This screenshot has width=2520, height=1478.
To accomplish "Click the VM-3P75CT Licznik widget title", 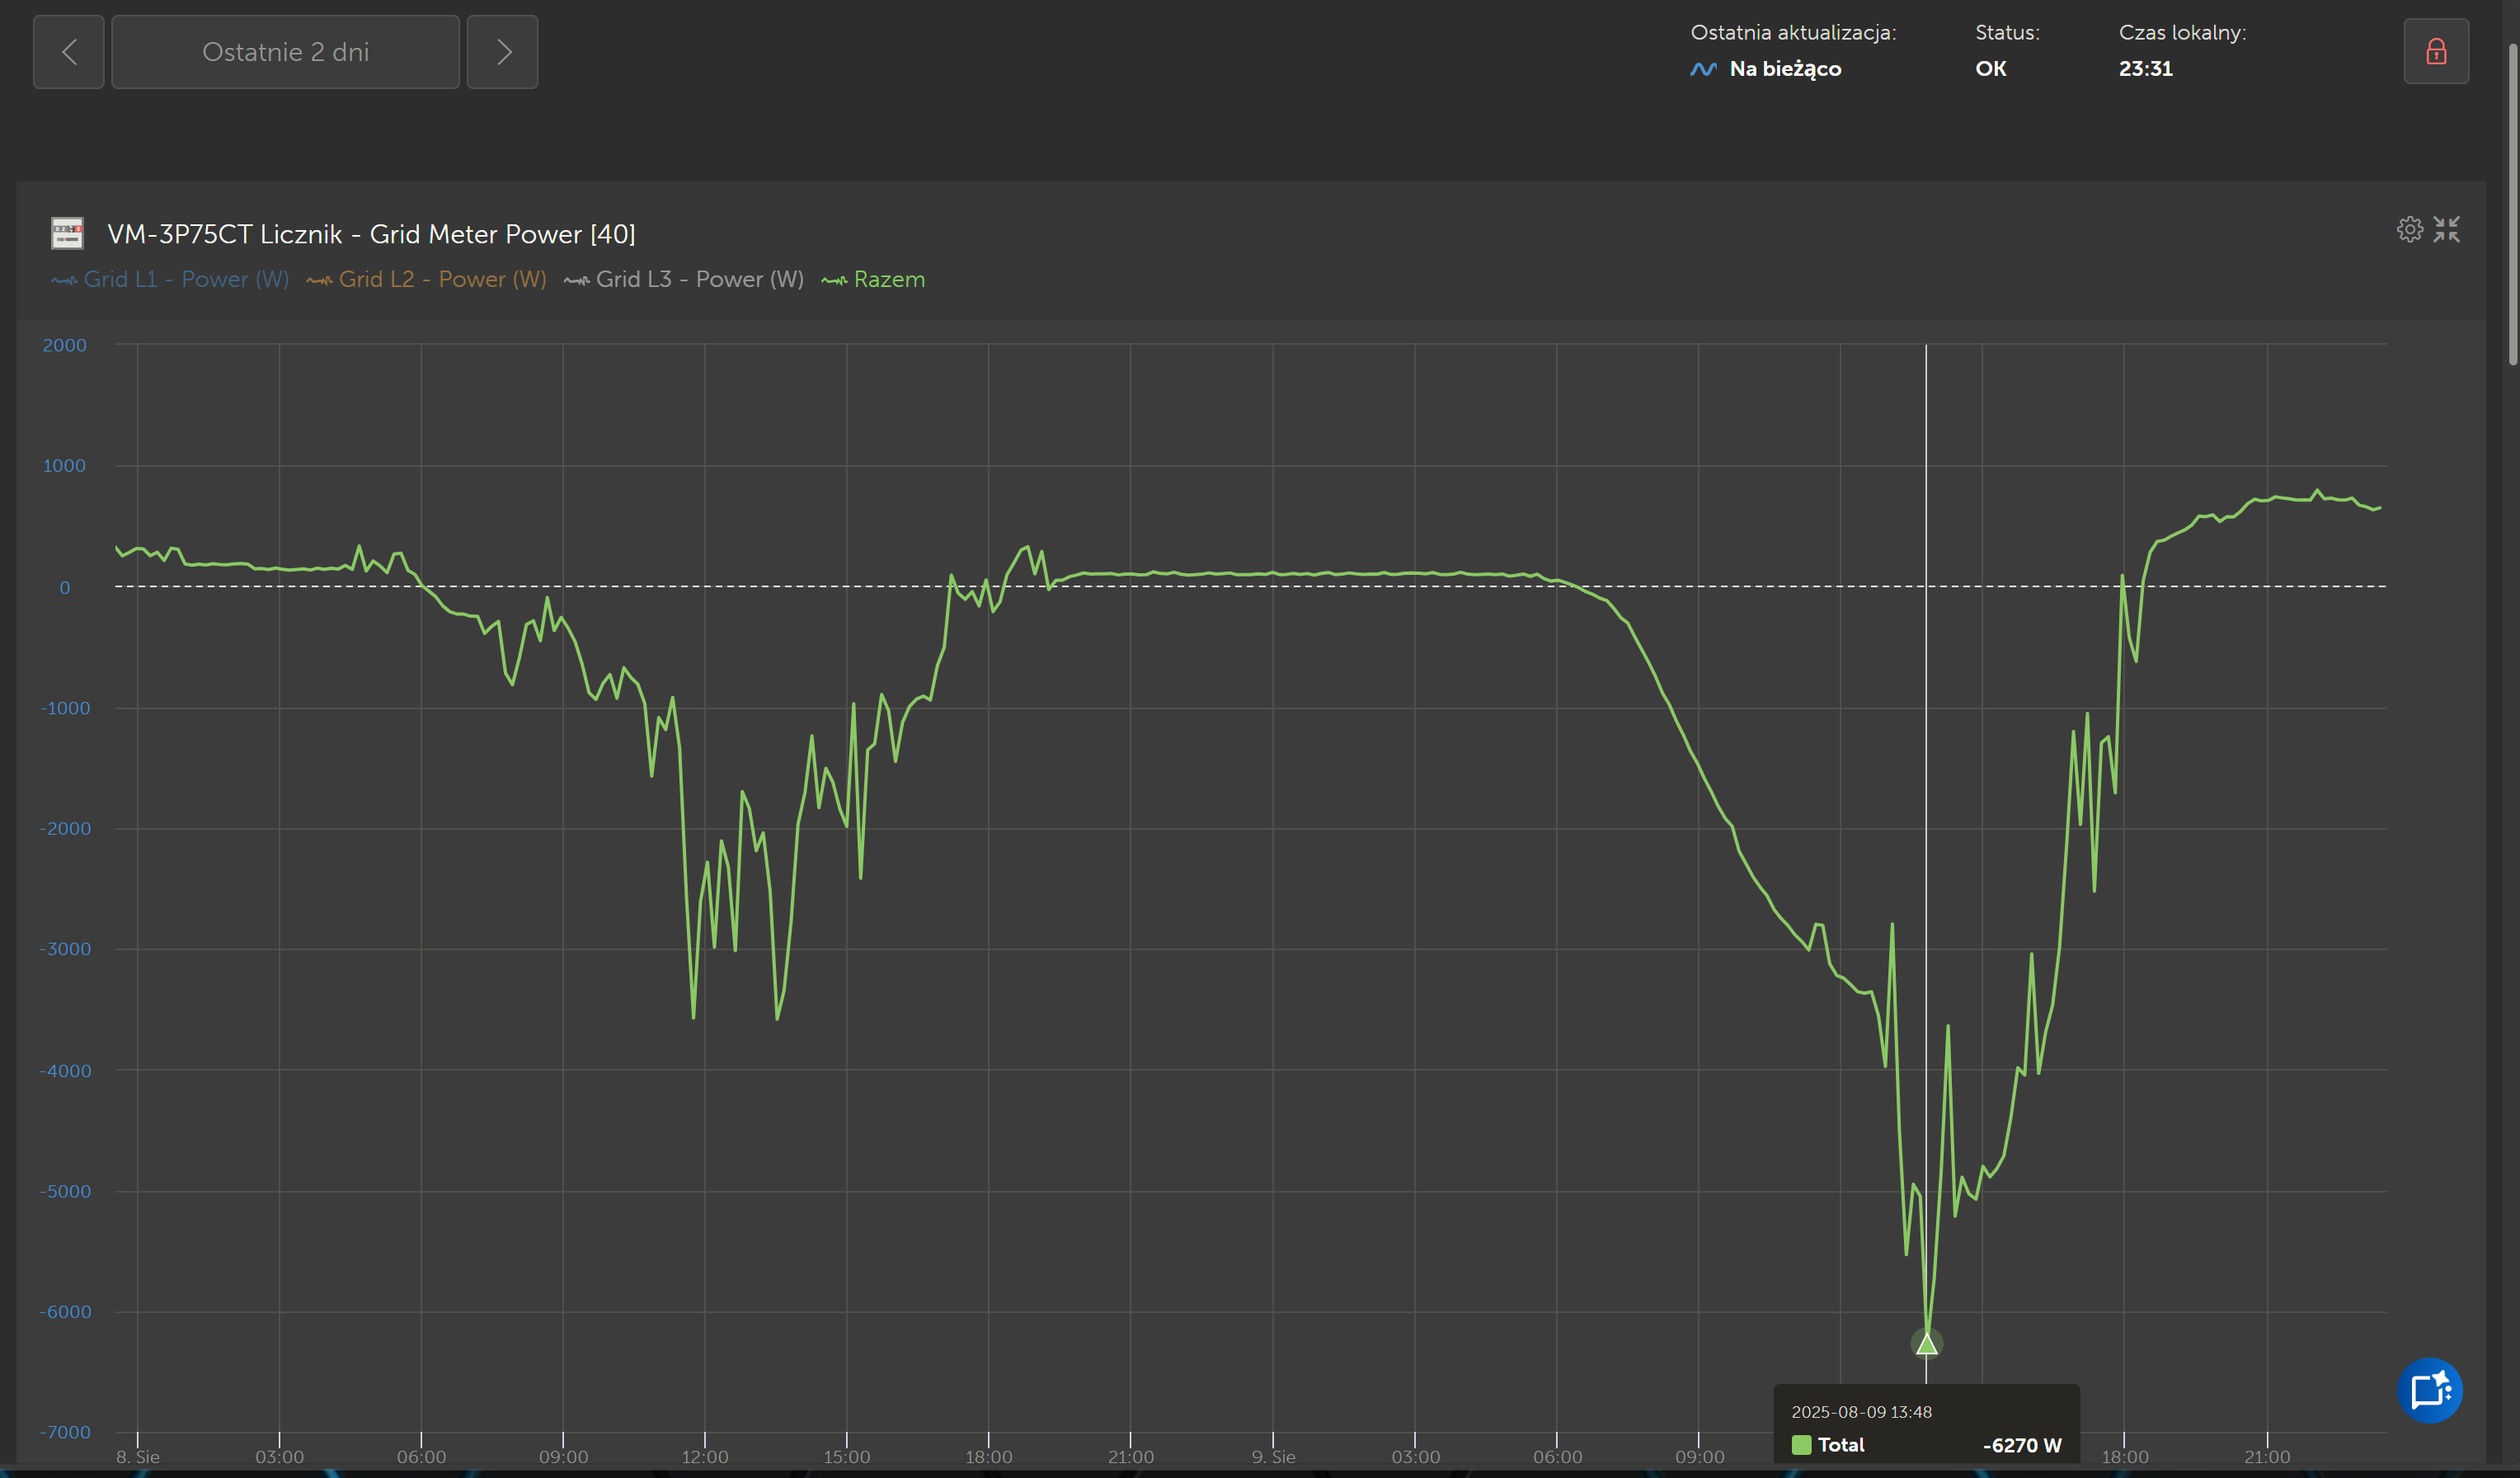I will coord(371,234).
